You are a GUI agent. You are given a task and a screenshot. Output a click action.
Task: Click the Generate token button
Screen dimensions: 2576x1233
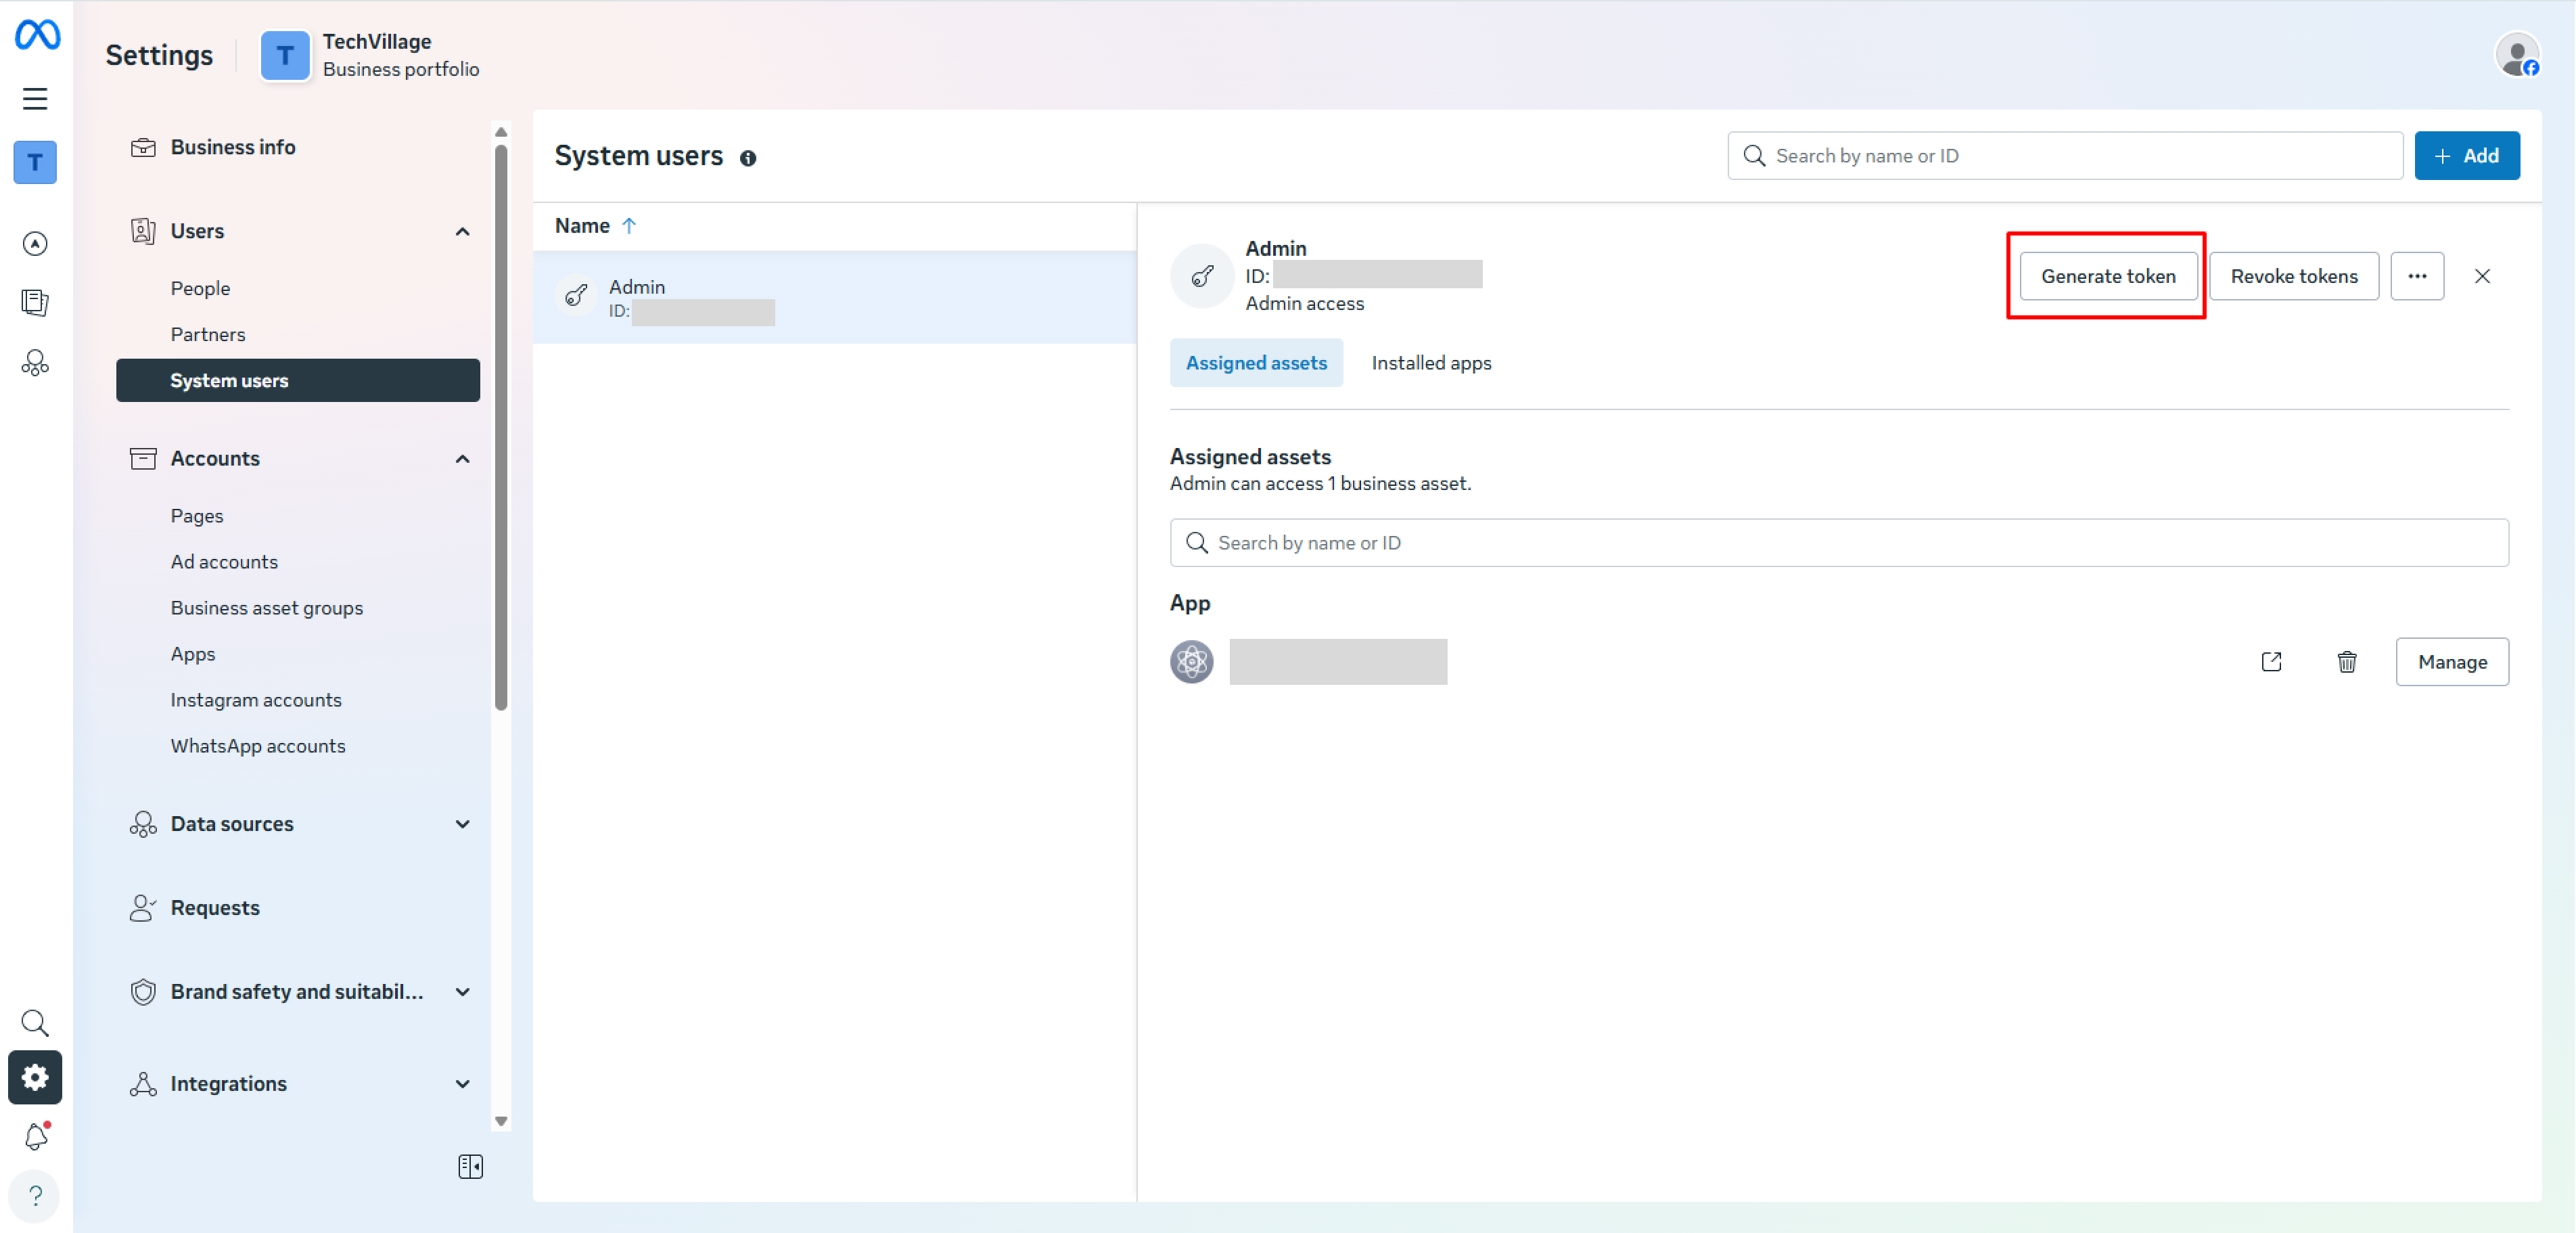click(x=2106, y=276)
